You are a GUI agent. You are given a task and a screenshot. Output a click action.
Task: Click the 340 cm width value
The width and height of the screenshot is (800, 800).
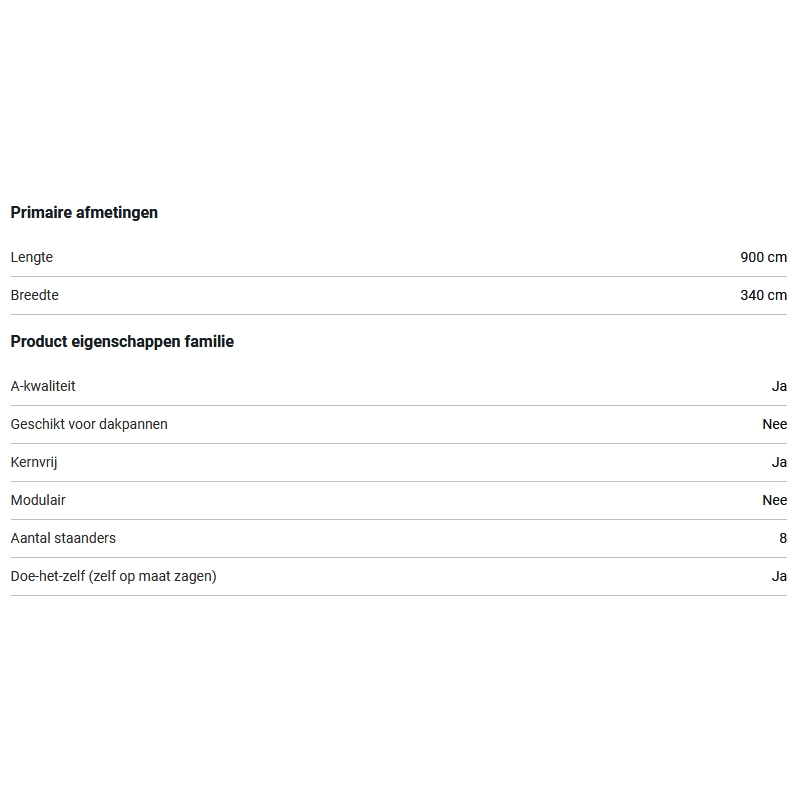[x=763, y=295]
